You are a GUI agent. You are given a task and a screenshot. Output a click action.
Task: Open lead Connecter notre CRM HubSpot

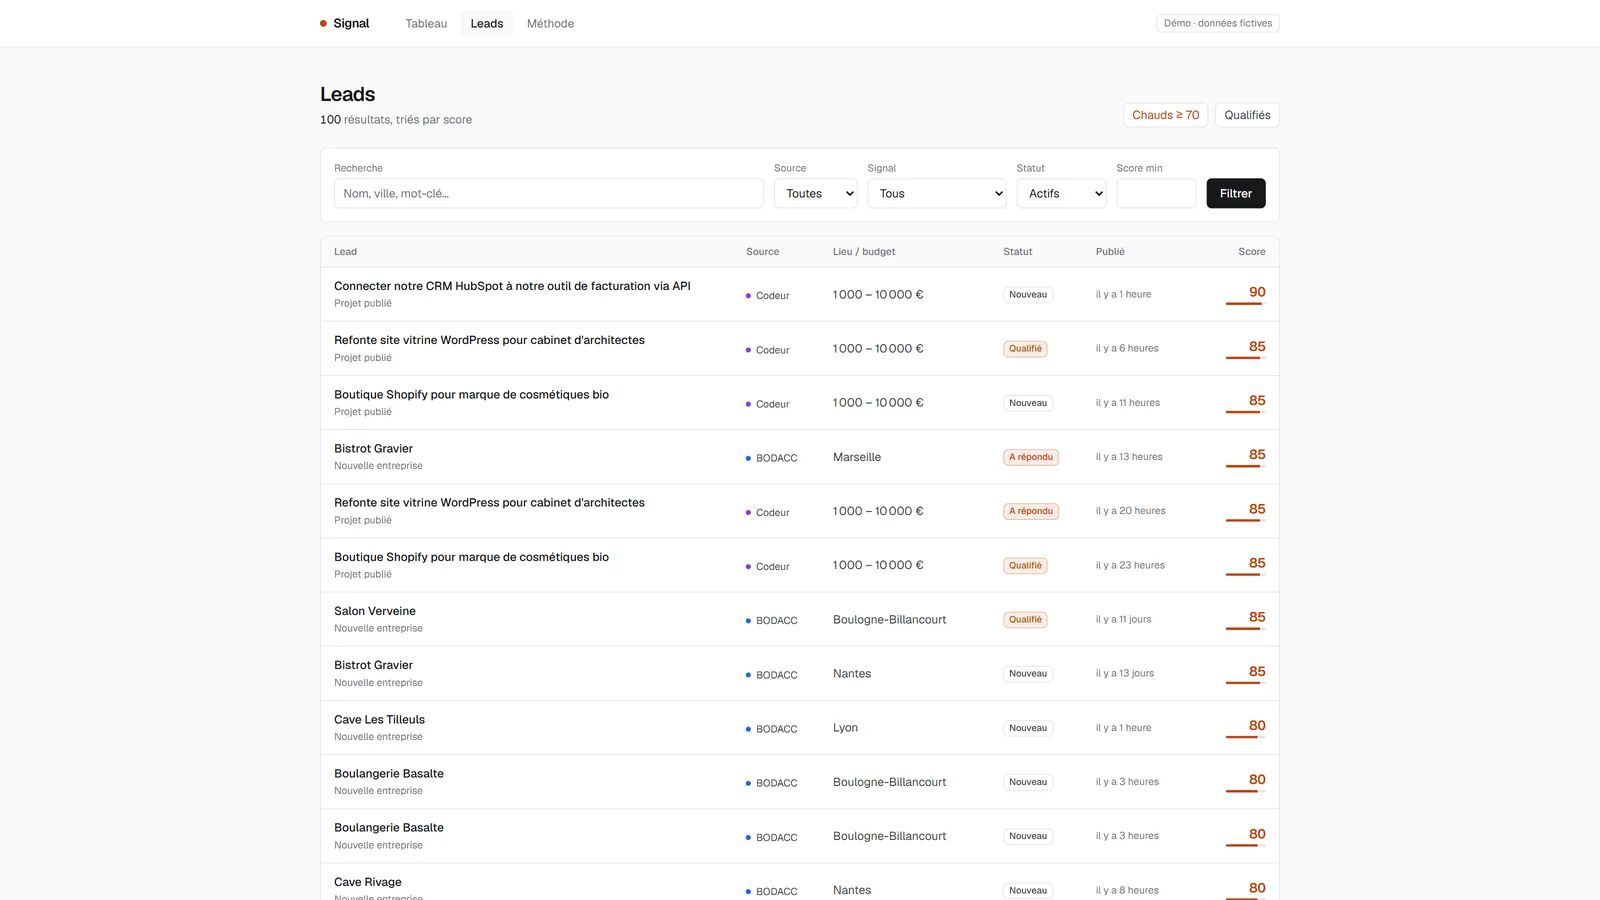pyautogui.click(x=512, y=286)
